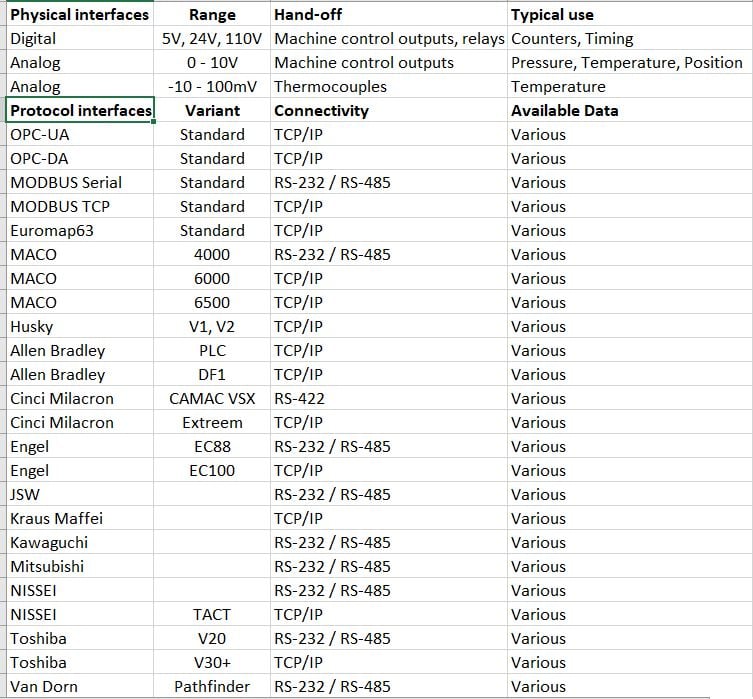Select the 'MODBUS Serial' cell
This screenshot has width=753, height=699.
80,182
